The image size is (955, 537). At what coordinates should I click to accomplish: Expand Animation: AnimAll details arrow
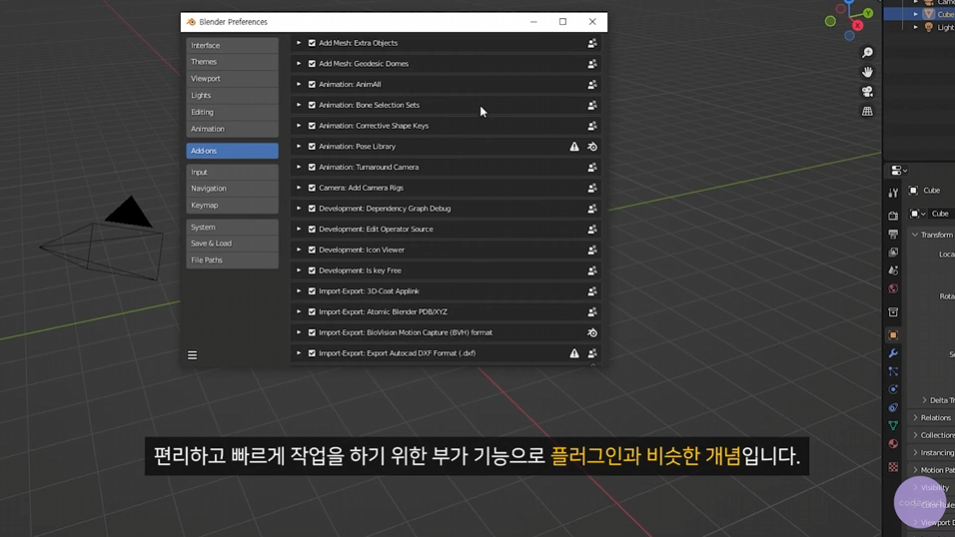(298, 85)
